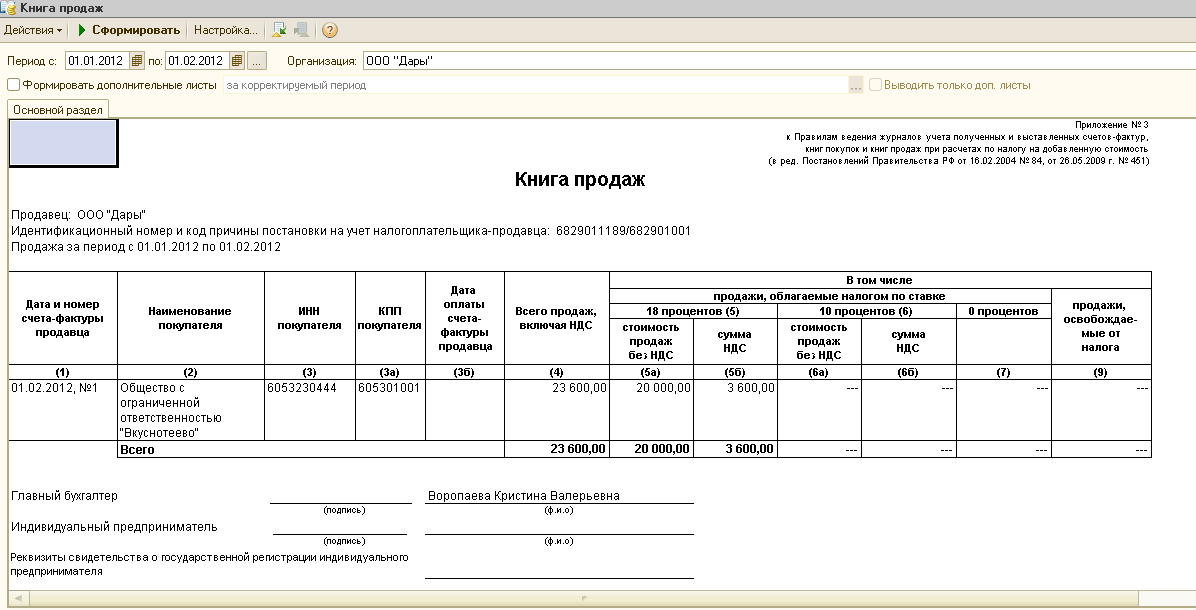Click the Главный бухгалтер label
Viewport: 1196px width, 610px height.
click(65, 496)
